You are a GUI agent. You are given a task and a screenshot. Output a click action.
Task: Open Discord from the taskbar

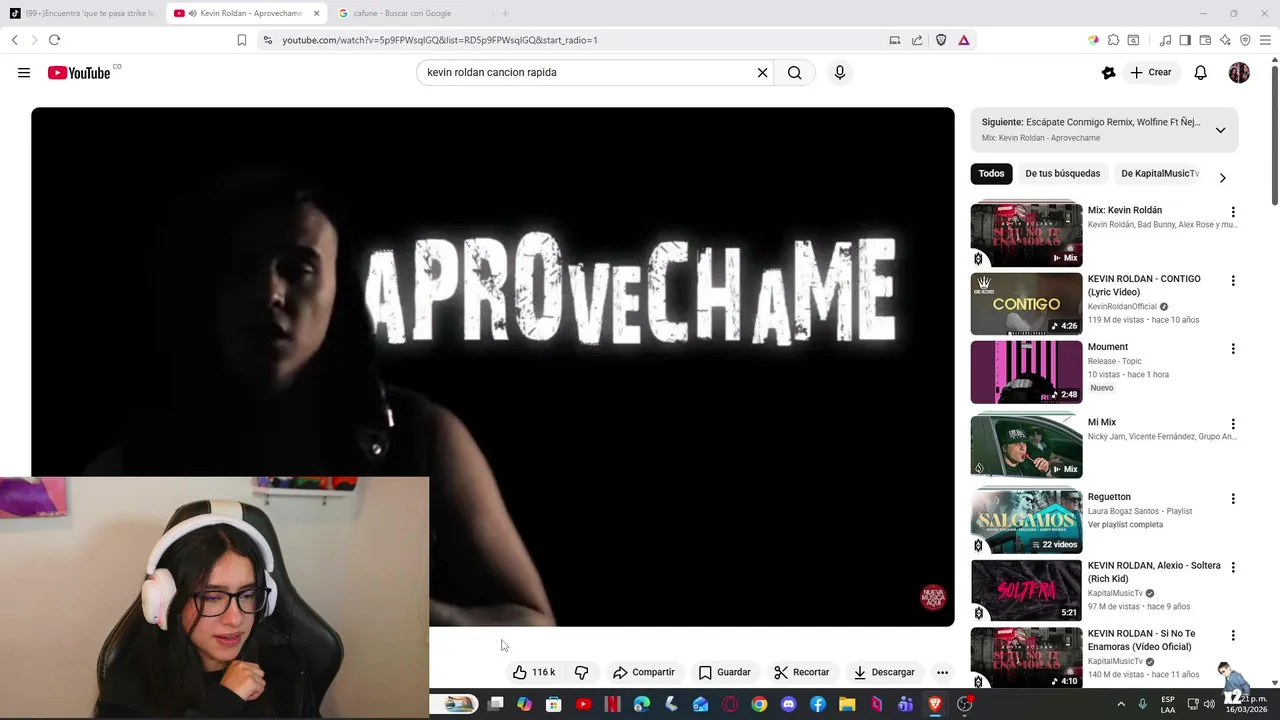pos(788,704)
